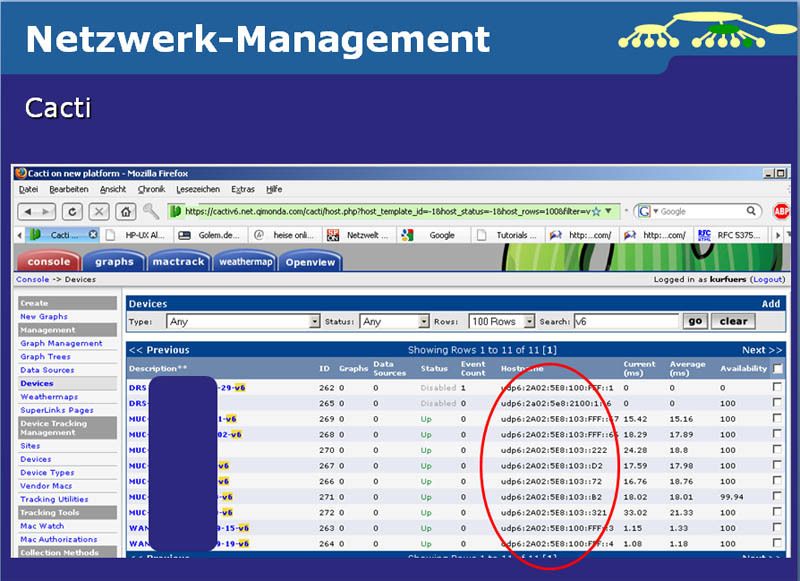Toggle the select-all checkbox in the Devices header
This screenshot has height=581, width=800.
coord(777,368)
